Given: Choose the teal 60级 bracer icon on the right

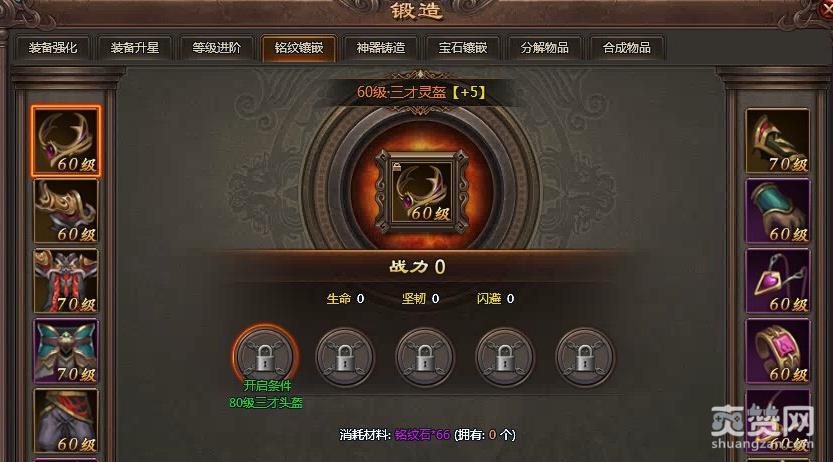Looking at the screenshot, I should click(777, 211).
